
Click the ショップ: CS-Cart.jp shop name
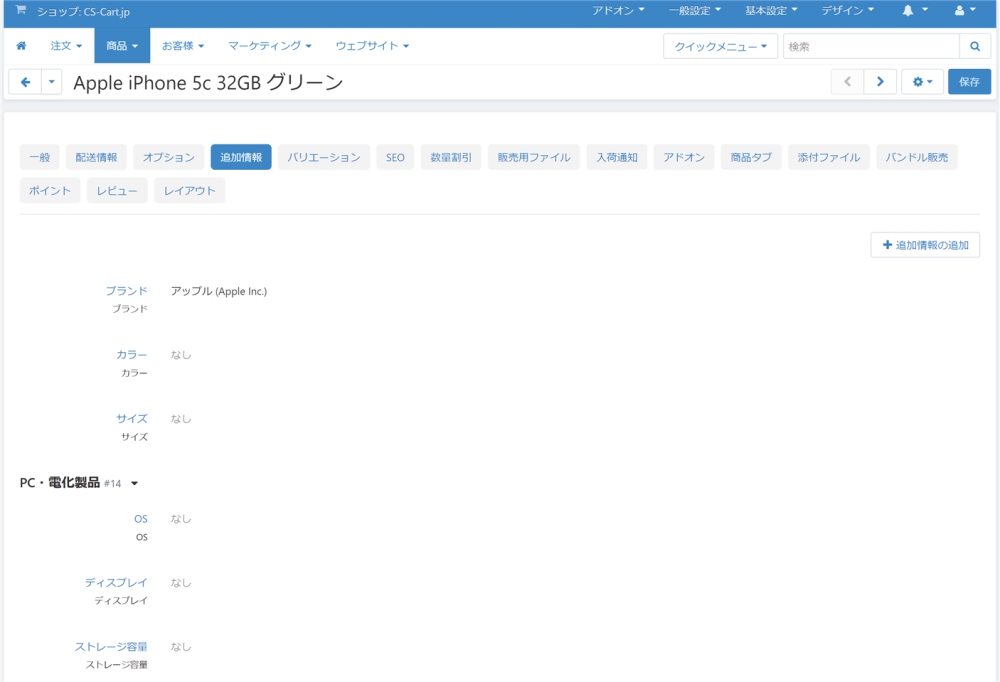(83, 11)
